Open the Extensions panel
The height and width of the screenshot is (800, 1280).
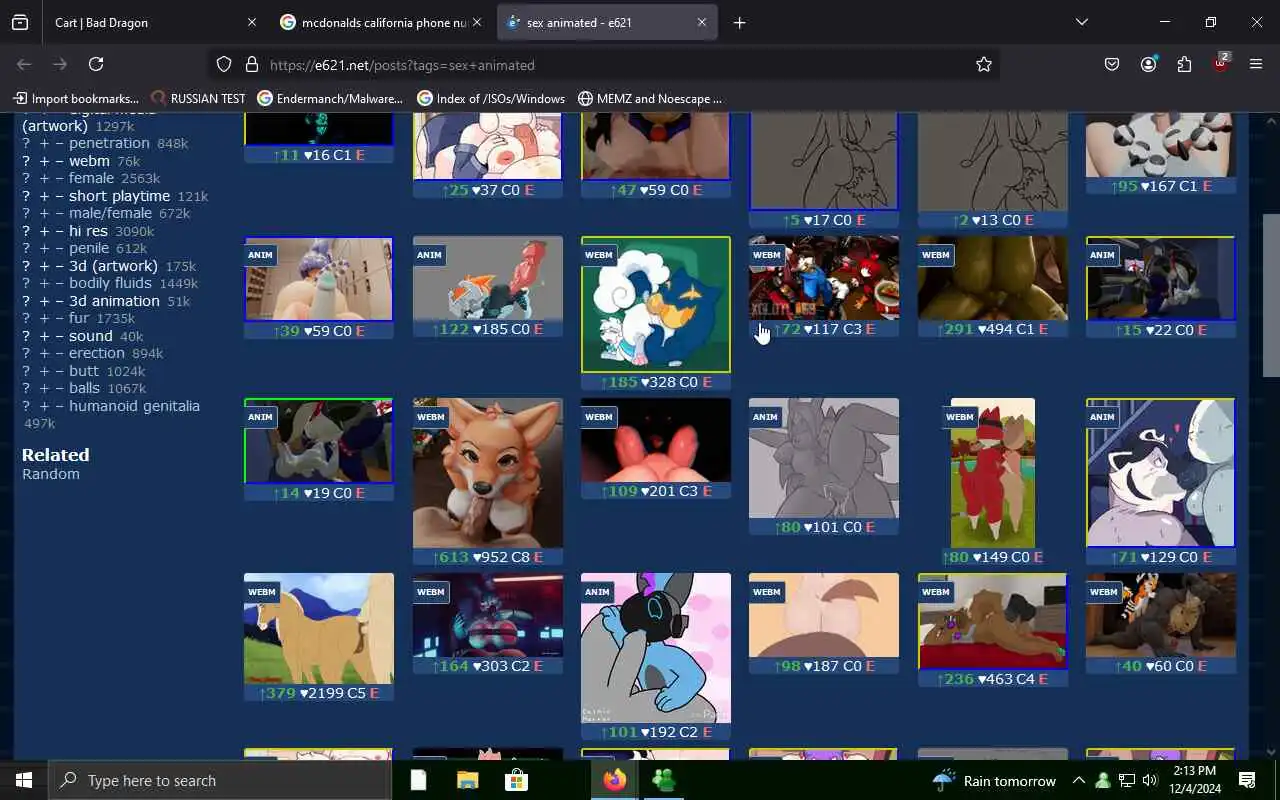tap(1184, 64)
